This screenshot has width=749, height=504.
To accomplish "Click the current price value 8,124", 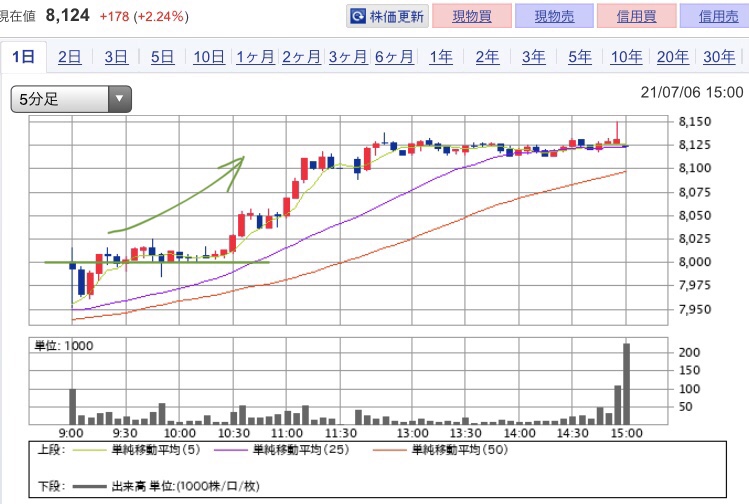I will coord(67,15).
